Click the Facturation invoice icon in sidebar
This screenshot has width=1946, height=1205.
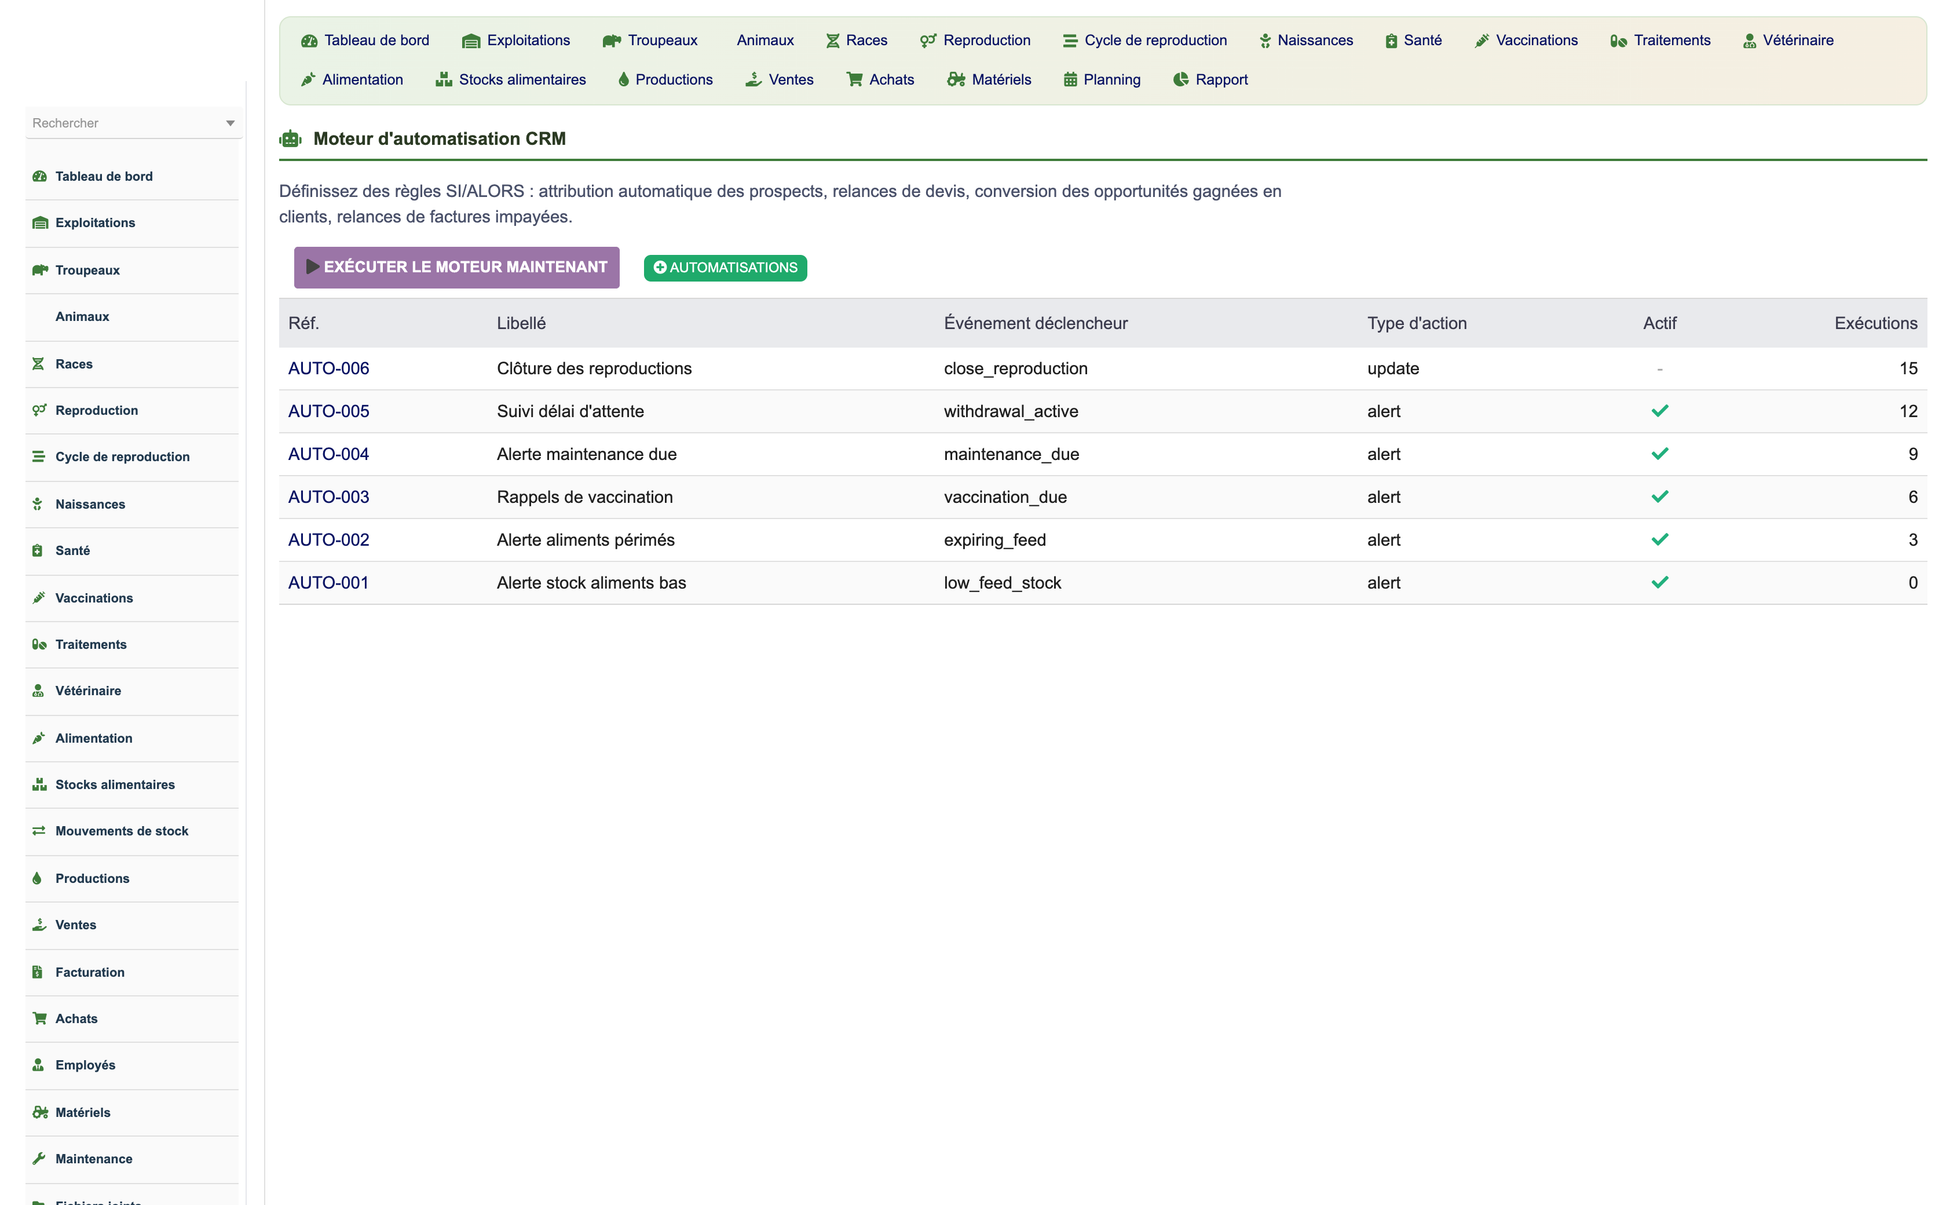tap(37, 972)
